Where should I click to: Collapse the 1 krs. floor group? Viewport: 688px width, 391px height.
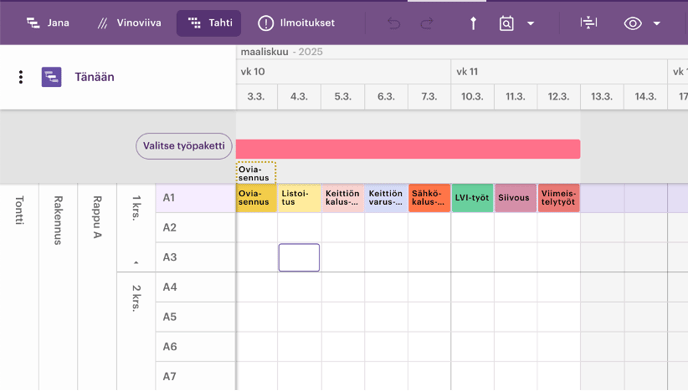coord(136,262)
